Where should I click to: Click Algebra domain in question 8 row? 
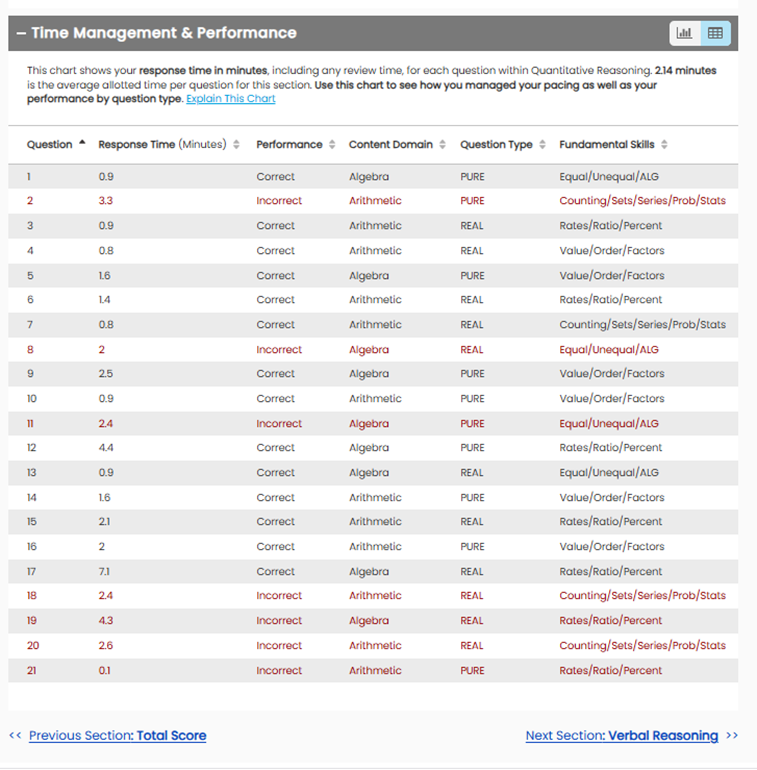(368, 350)
